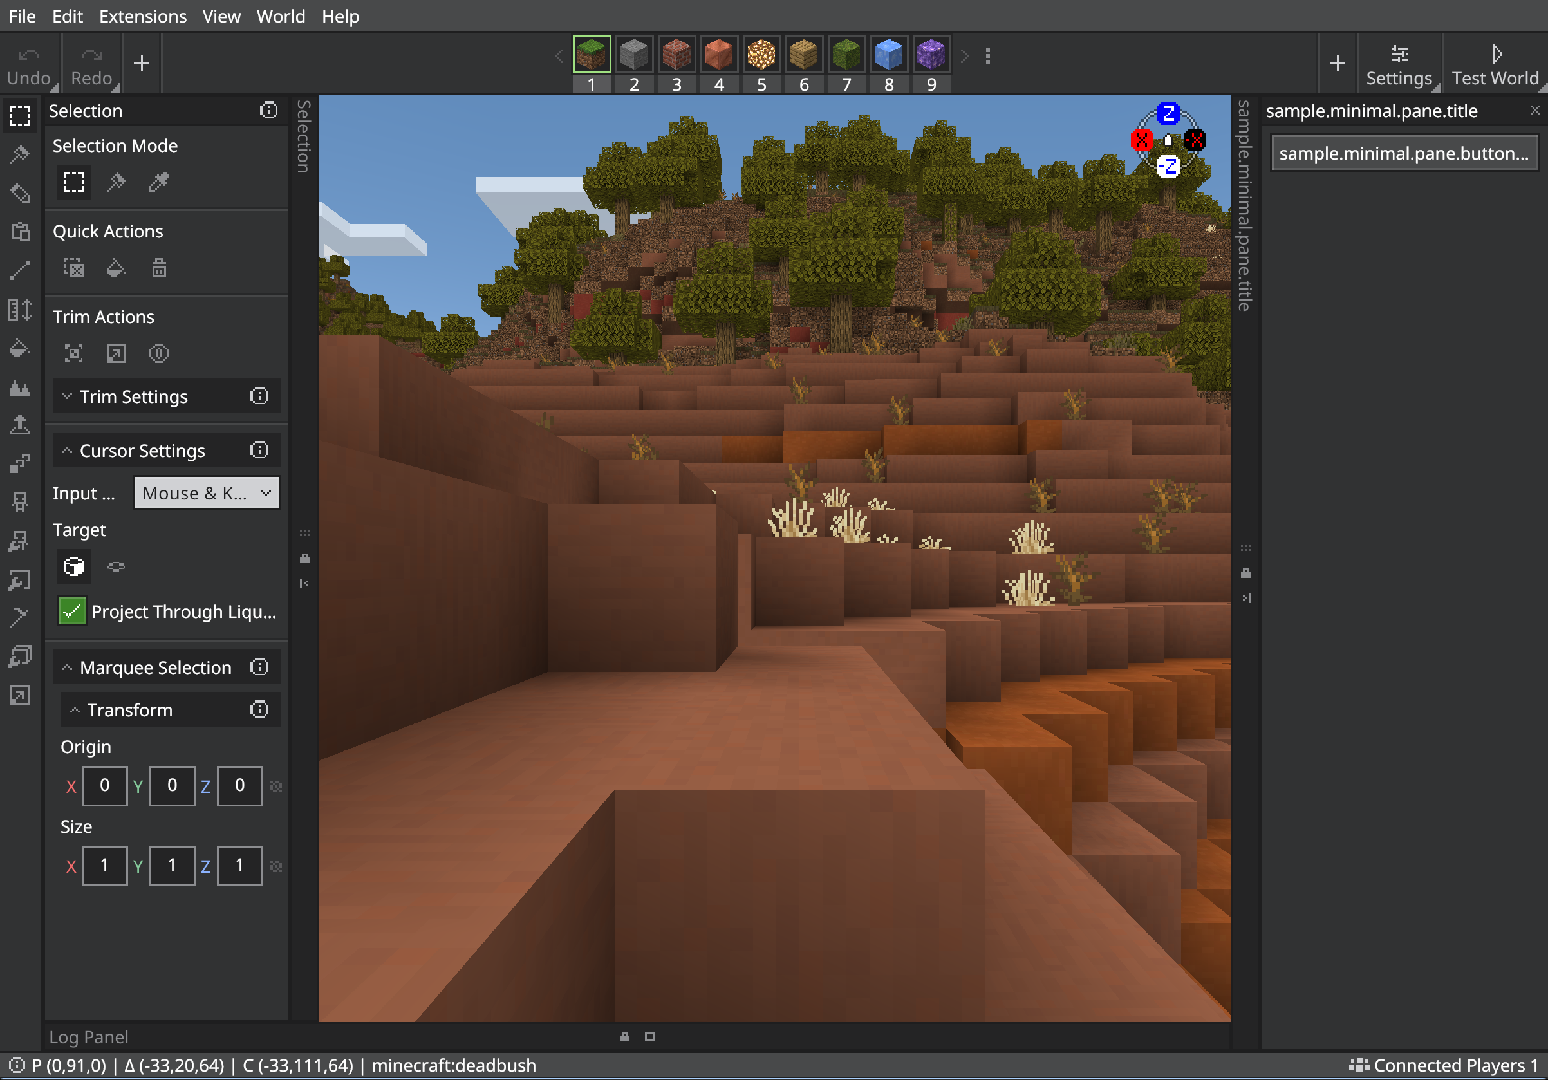Toggle the lock icon beside Selection pane

click(305, 559)
